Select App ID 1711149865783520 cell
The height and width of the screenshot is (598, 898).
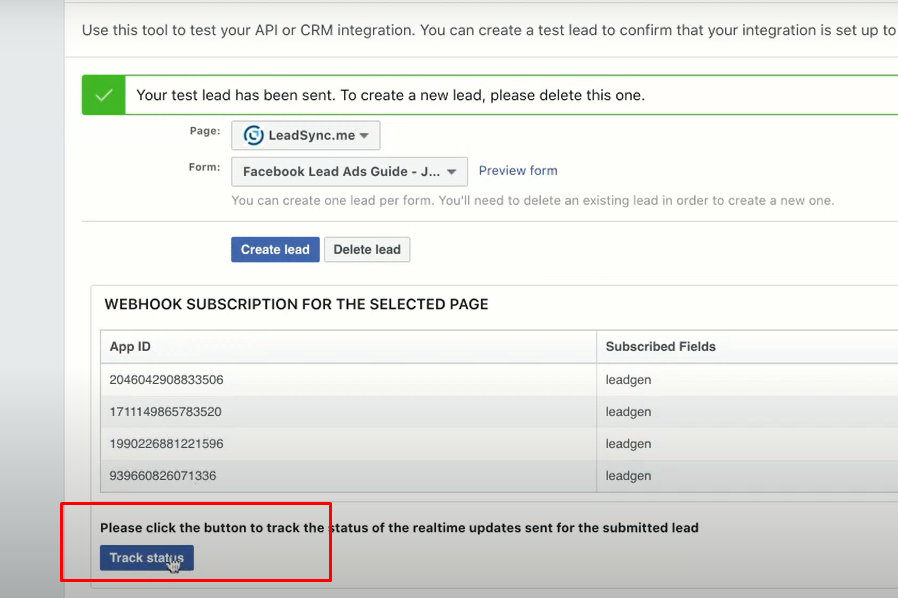(x=166, y=412)
